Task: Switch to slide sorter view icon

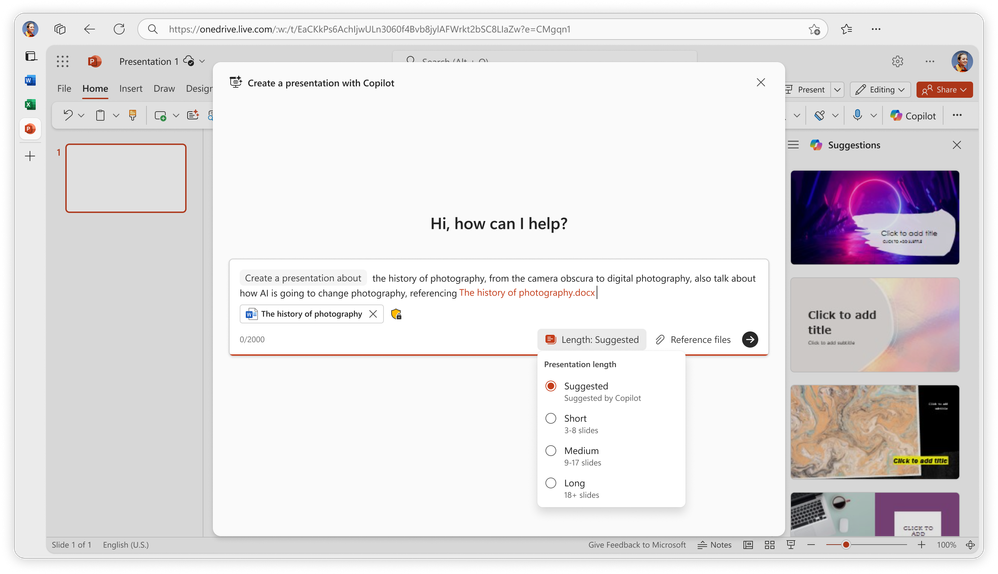Action: tap(770, 545)
